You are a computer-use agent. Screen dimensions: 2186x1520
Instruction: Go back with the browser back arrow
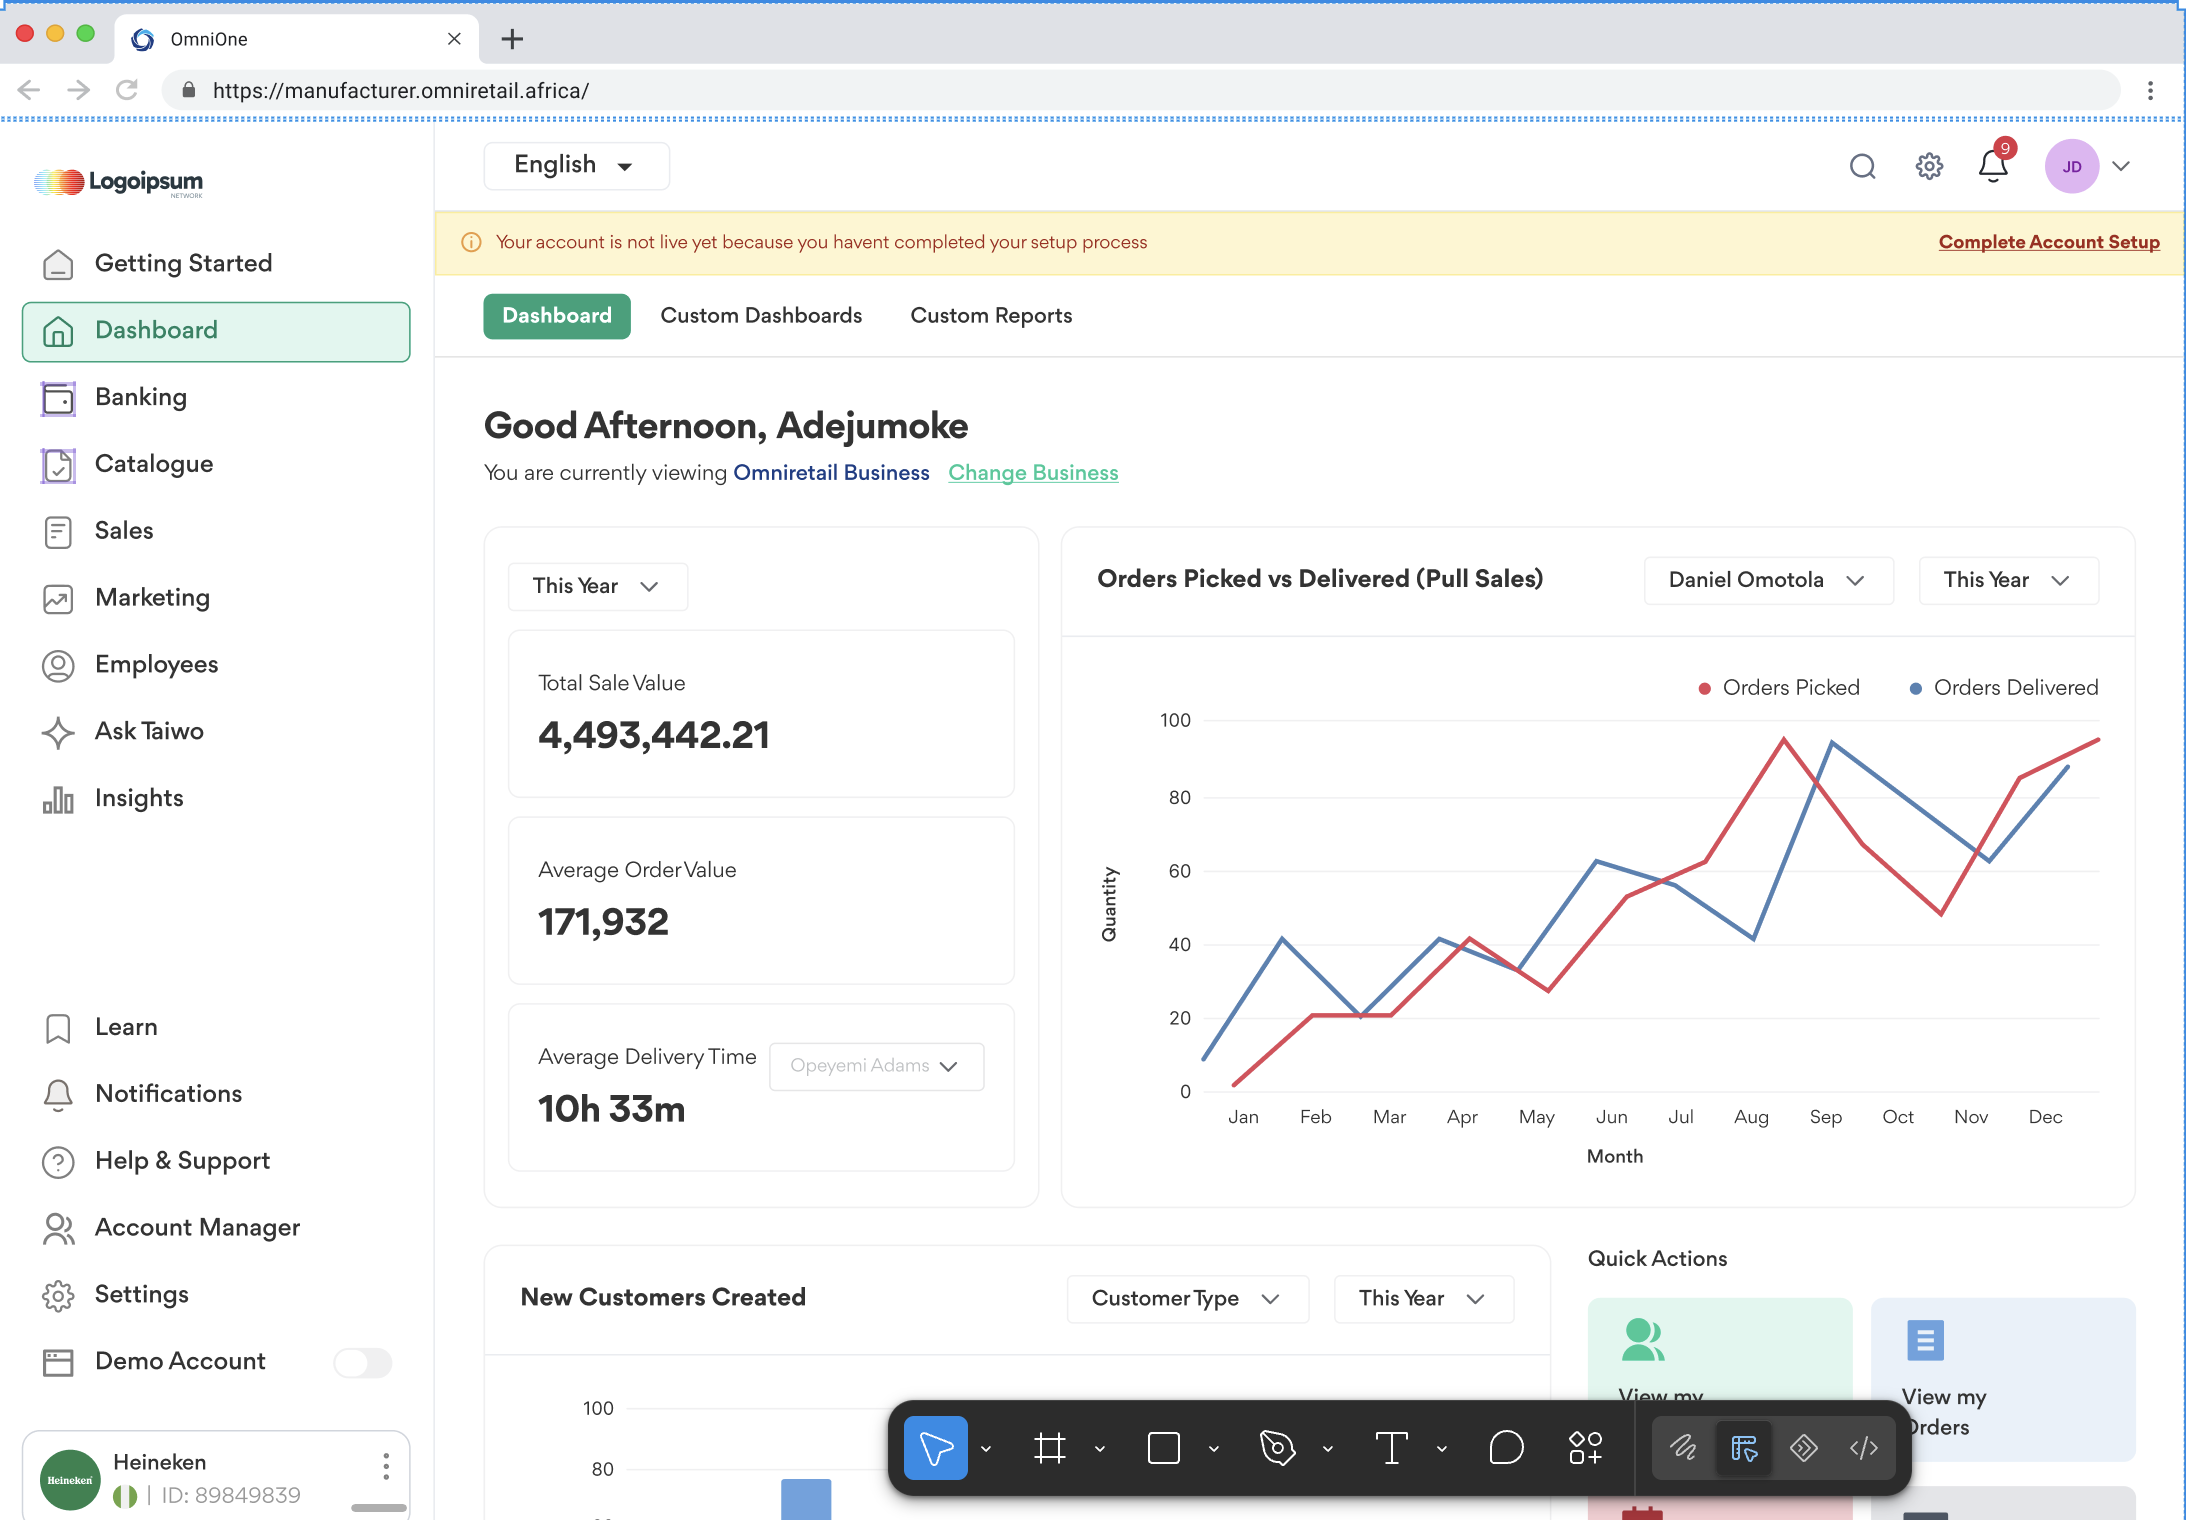(29, 90)
